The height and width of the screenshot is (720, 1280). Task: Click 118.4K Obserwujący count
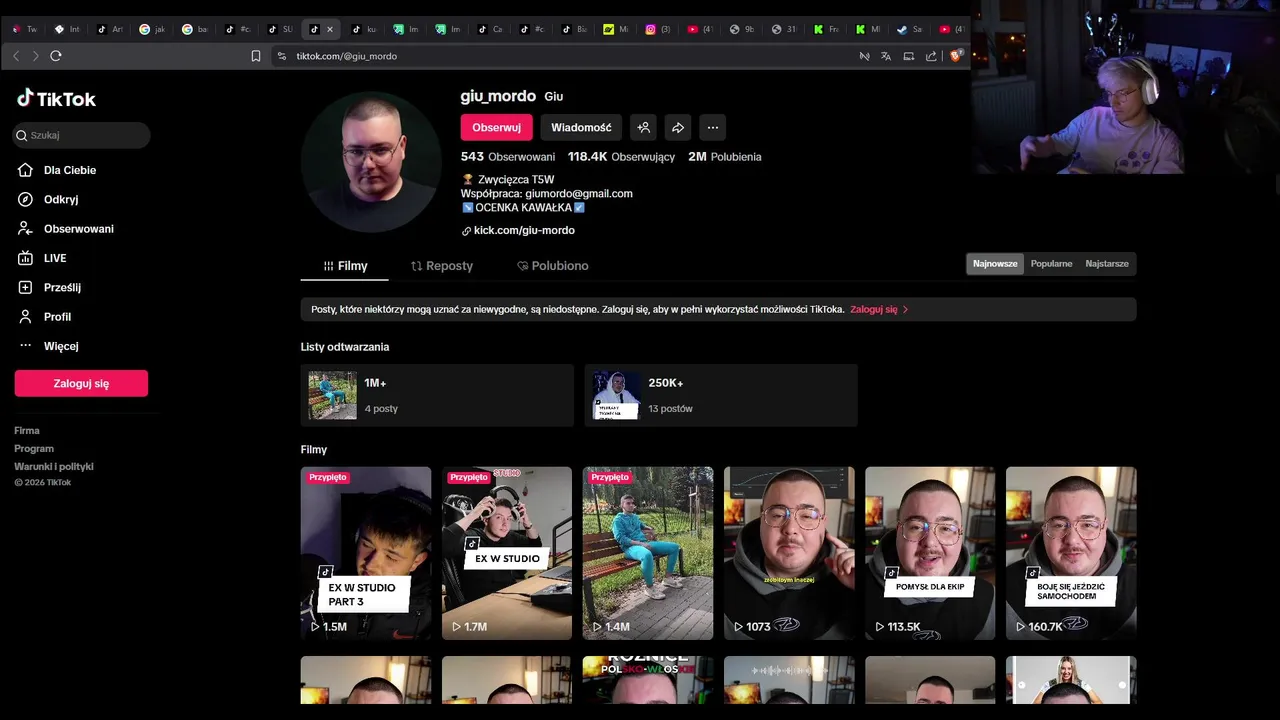tap(621, 157)
